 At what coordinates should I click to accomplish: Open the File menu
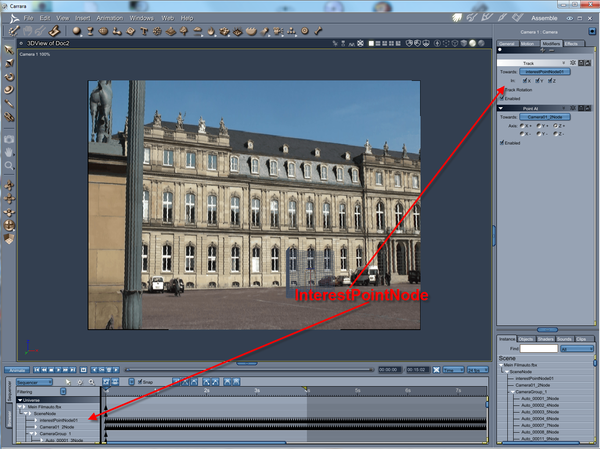tap(28, 18)
